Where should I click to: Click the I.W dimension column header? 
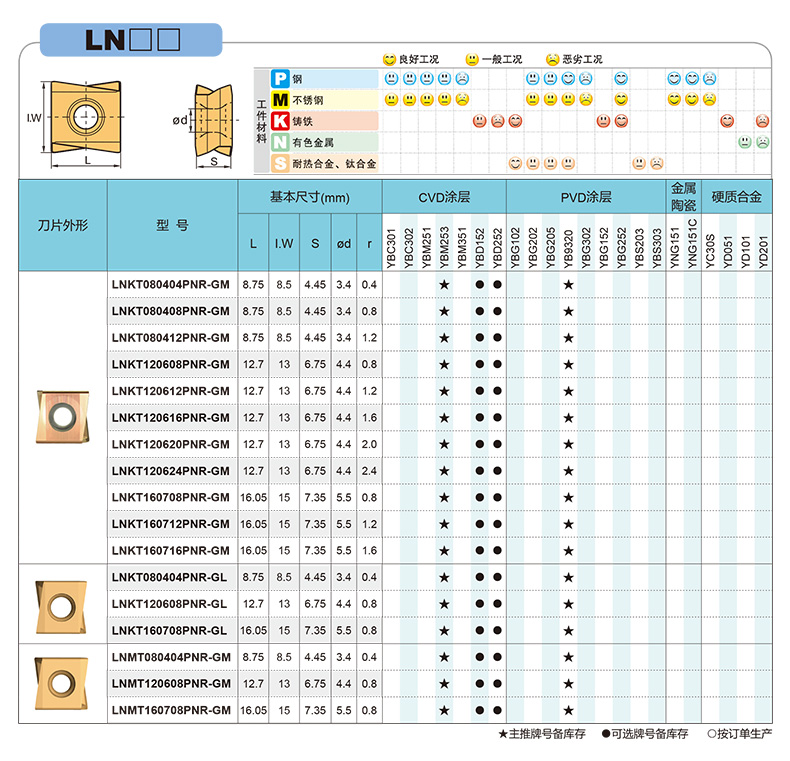tap(284, 243)
